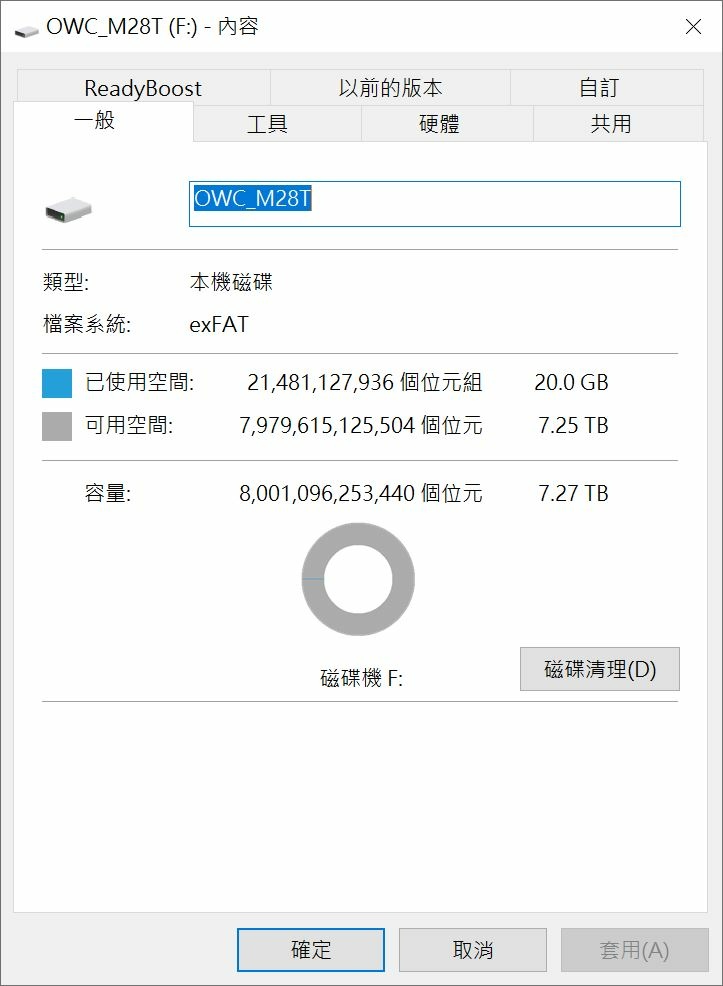Click the drive icon beside the name field
Viewport: 723px width, 986px height.
pyautogui.click(x=69, y=209)
